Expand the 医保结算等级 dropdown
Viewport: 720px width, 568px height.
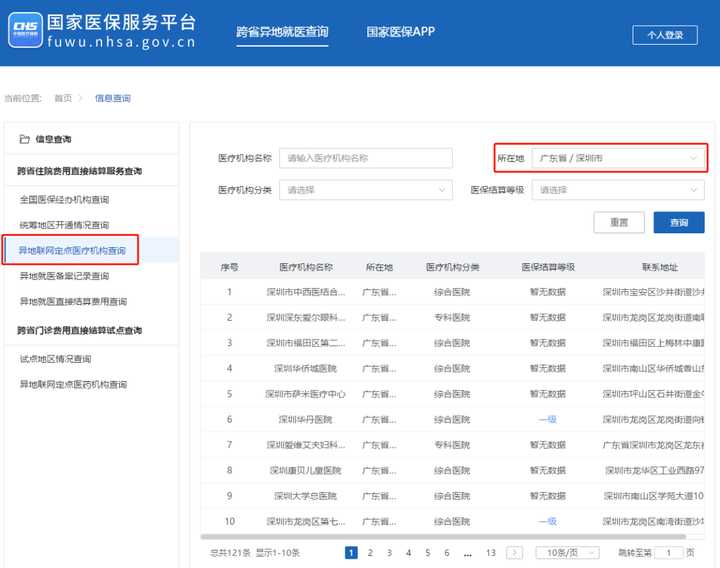(x=618, y=190)
